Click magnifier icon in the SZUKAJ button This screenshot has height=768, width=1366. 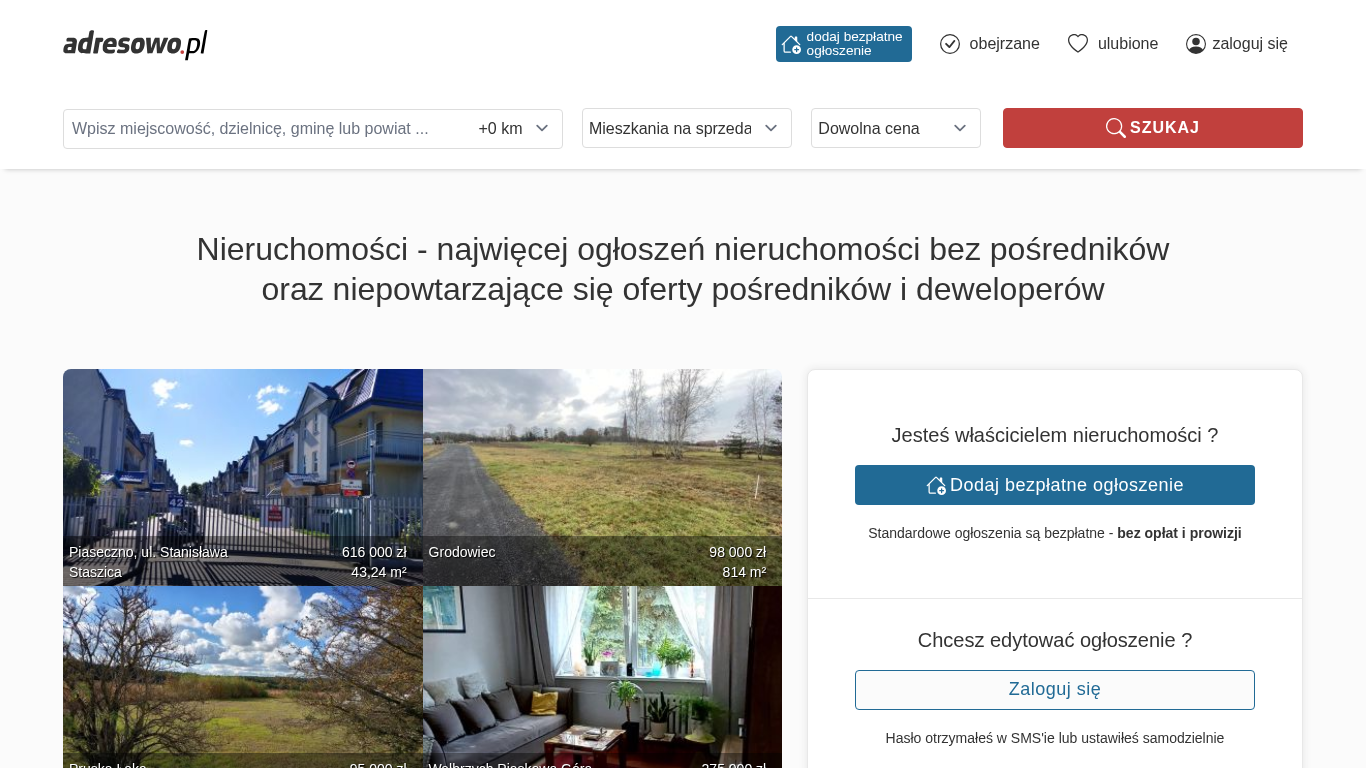pyautogui.click(x=1116, y=128)
